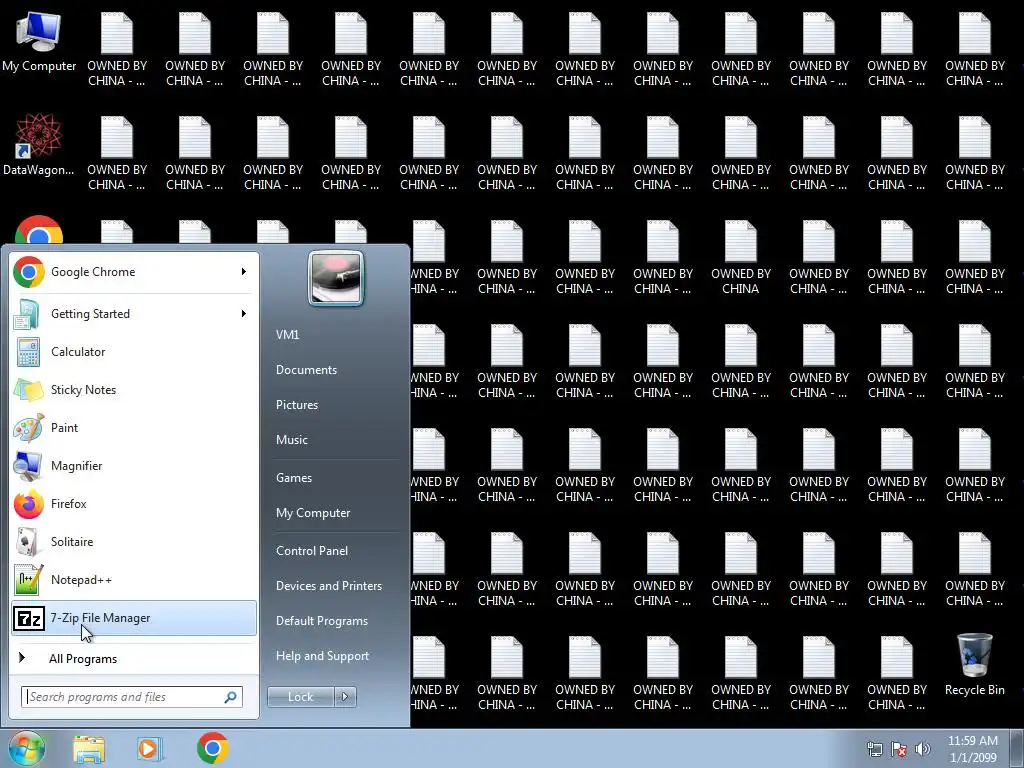Click the Start orb button on taskbar

pos(26,748)
